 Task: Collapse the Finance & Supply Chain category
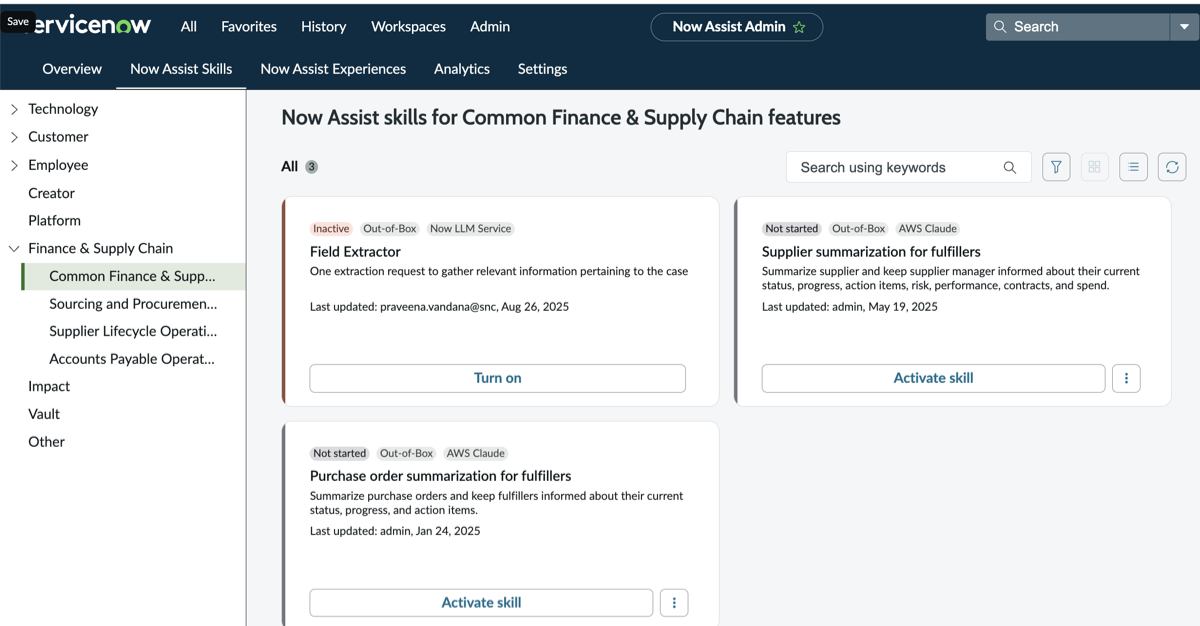click(x=14, y=248)
